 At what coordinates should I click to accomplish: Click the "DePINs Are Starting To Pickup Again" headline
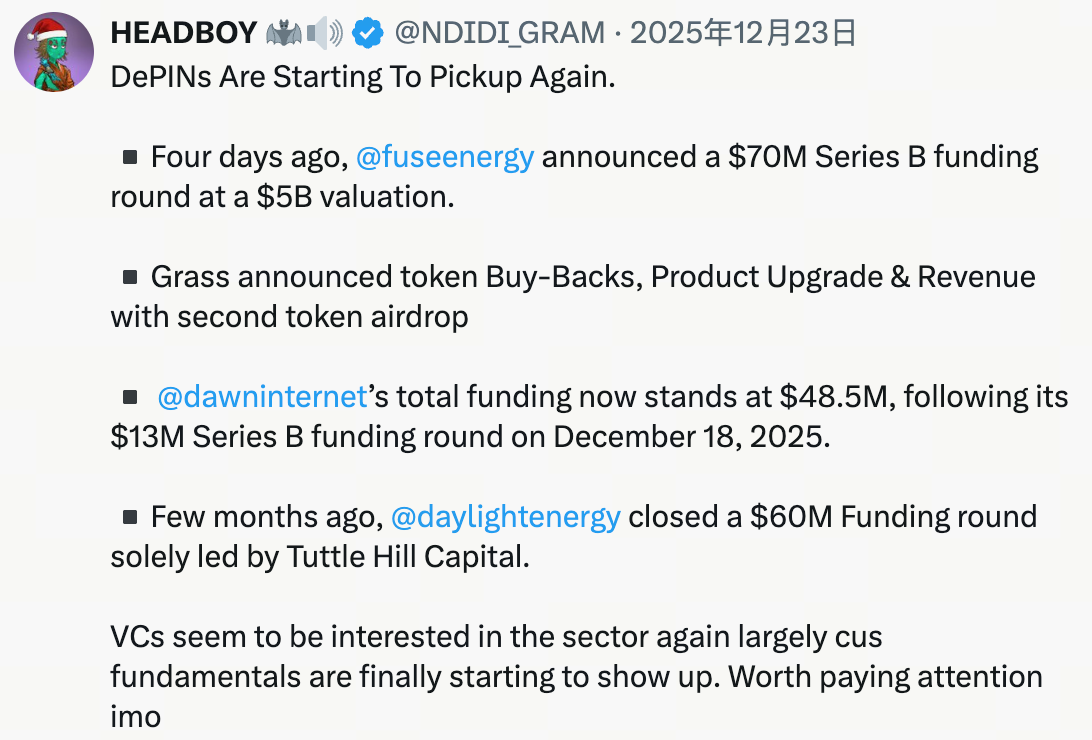[362, 77]
